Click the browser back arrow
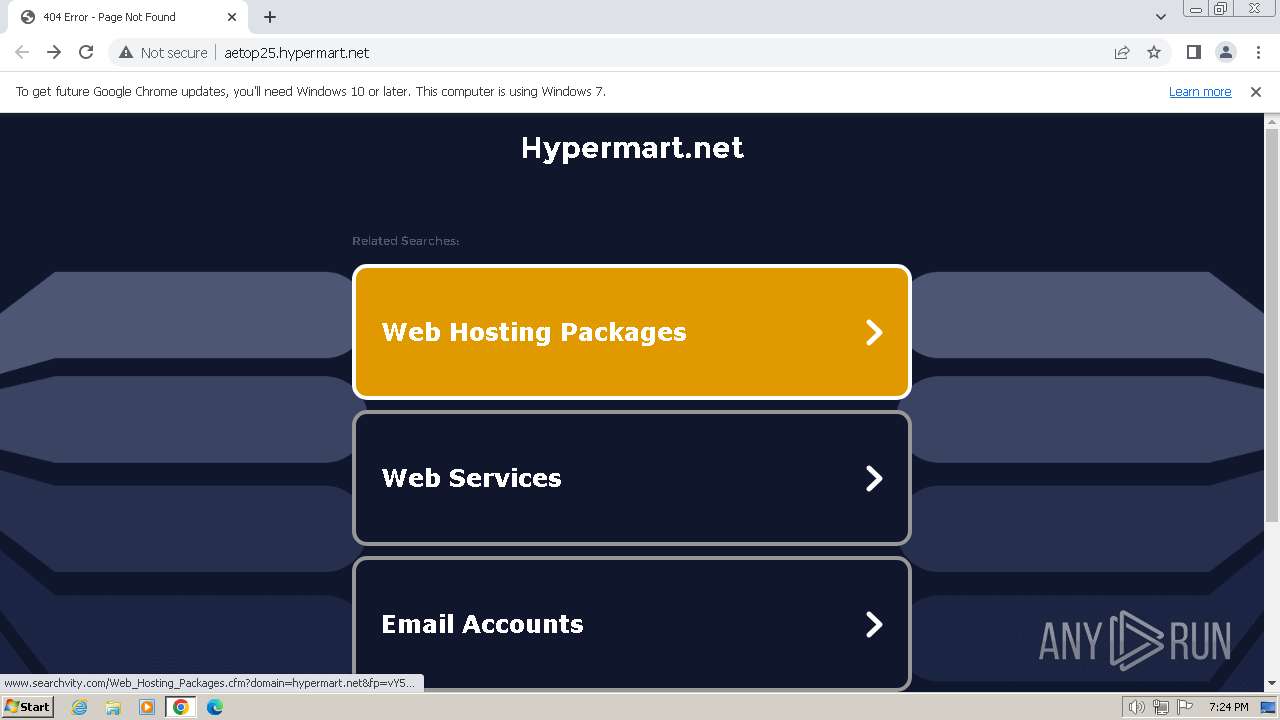The image size is (1280, 720). [x=22, y=53]
